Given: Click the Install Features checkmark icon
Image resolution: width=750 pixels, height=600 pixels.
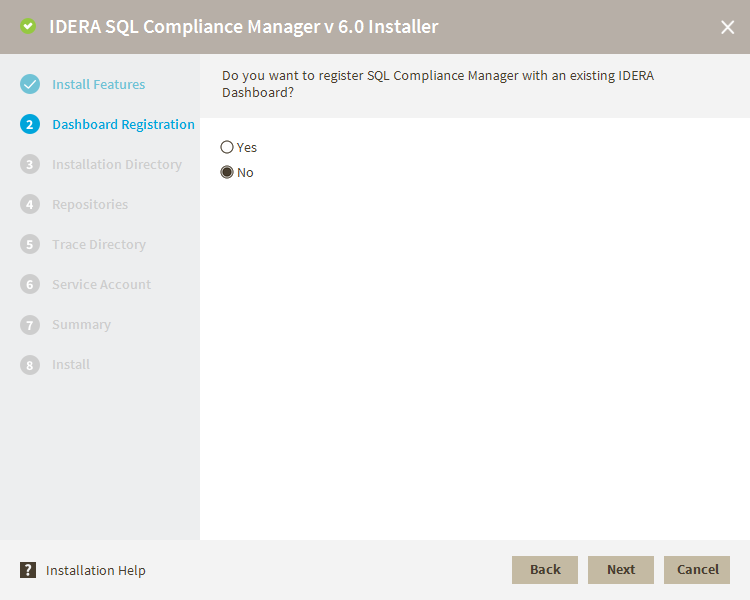Looking at the screenshot, I should click(30, 84).
